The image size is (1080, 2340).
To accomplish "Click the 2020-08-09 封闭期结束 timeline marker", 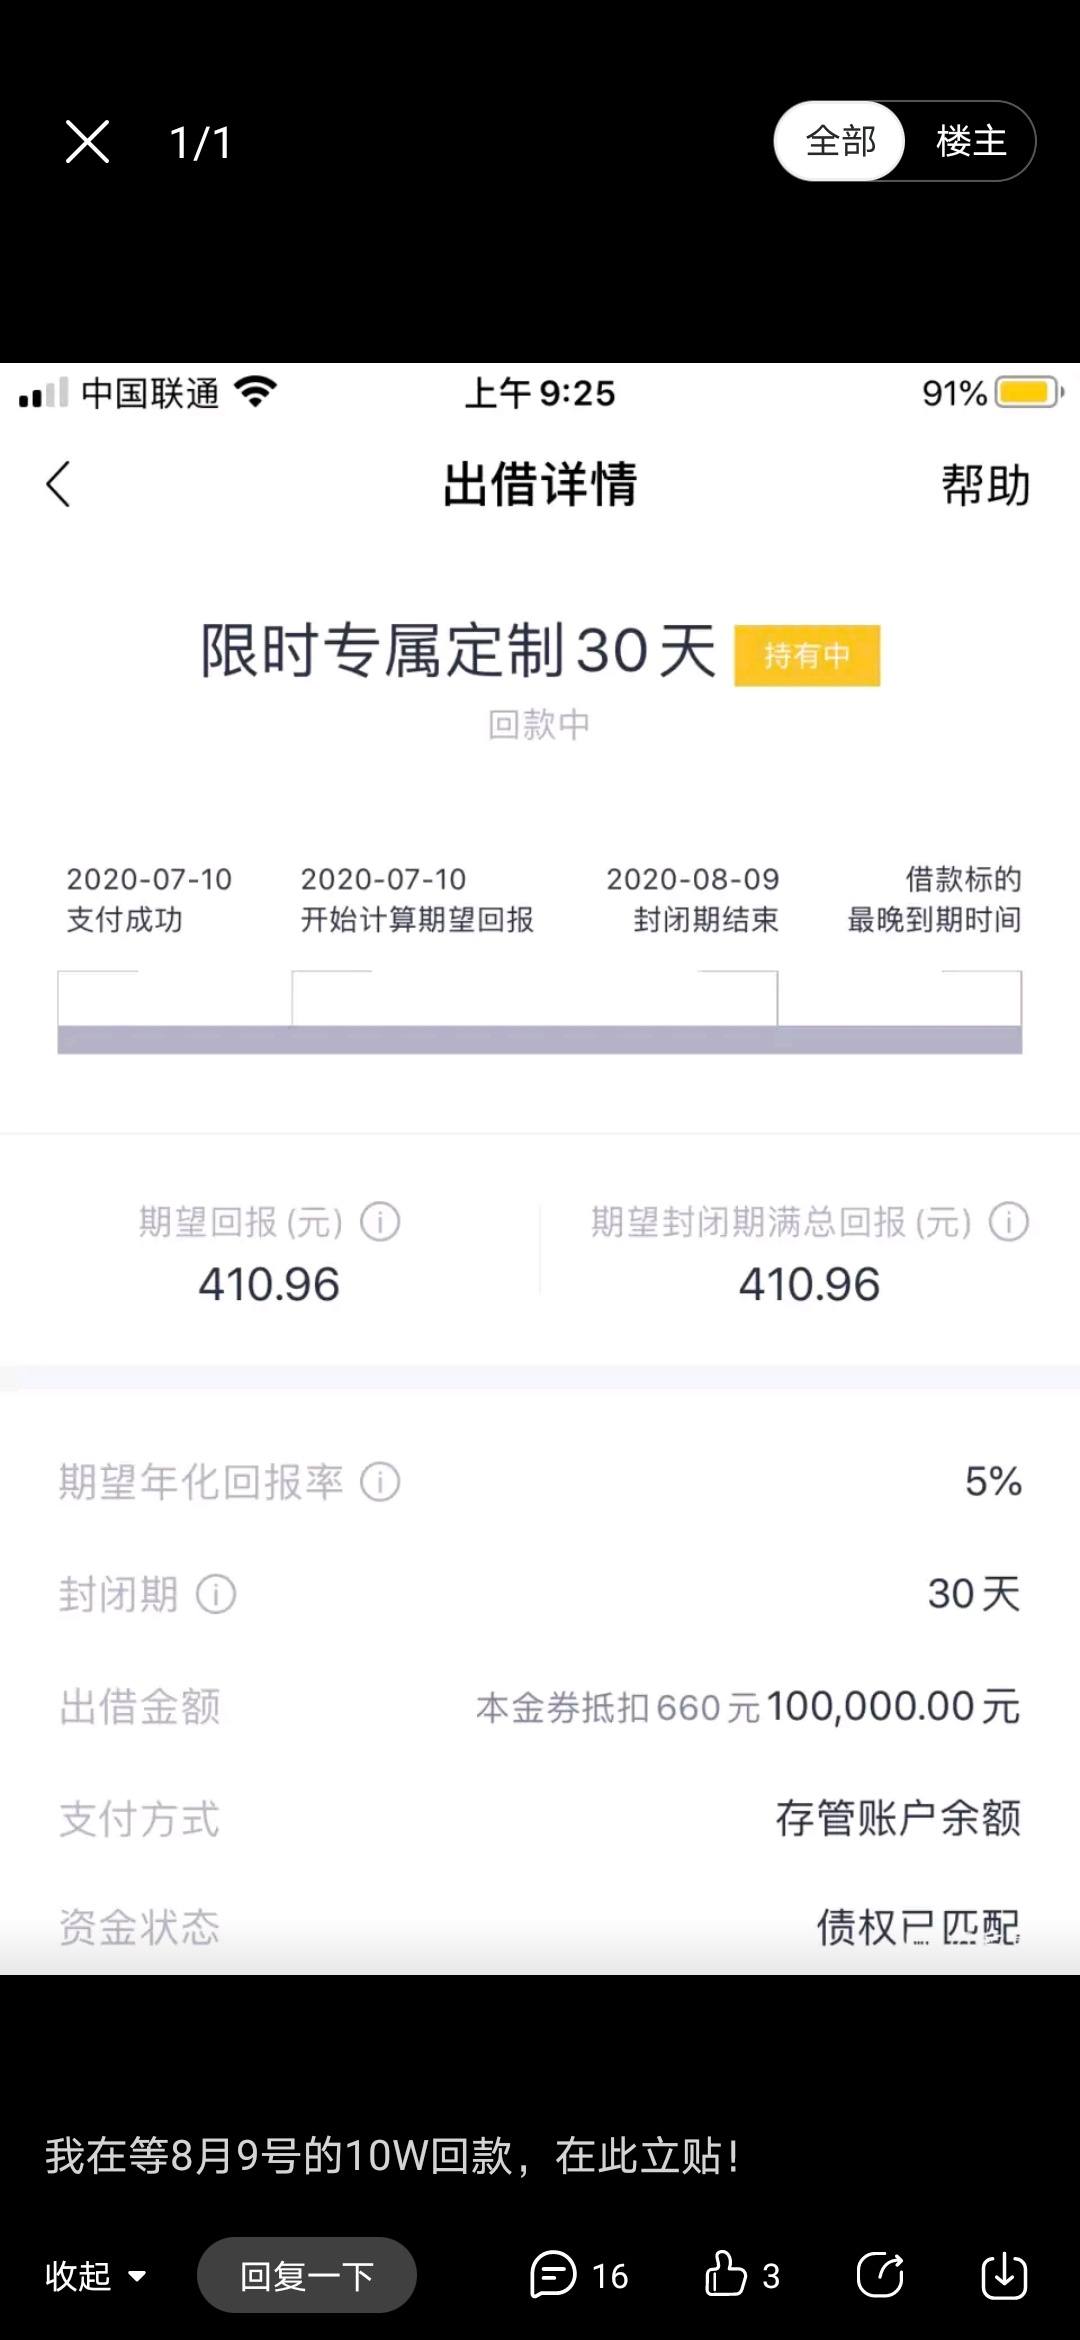I will [693, 899].
